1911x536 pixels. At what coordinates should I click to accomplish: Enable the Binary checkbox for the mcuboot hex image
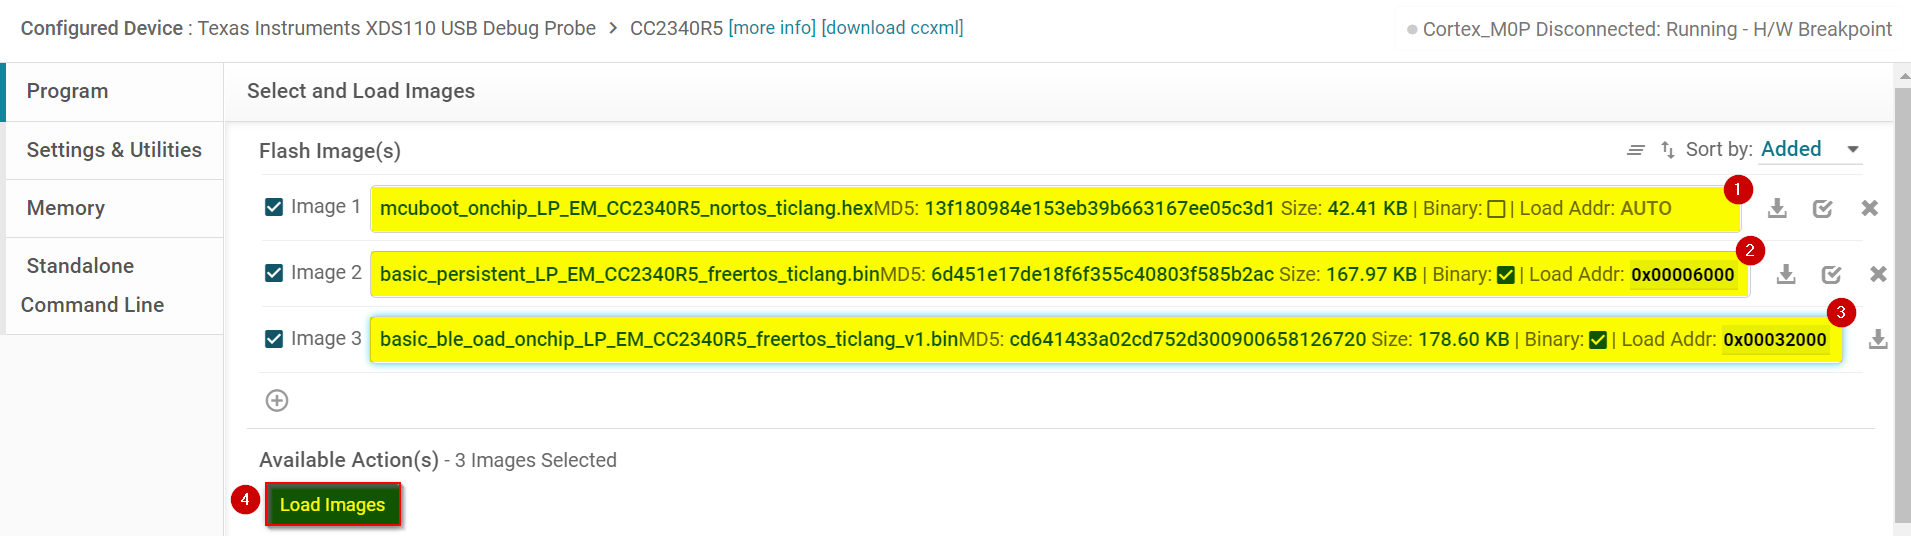coord(1496,209)
